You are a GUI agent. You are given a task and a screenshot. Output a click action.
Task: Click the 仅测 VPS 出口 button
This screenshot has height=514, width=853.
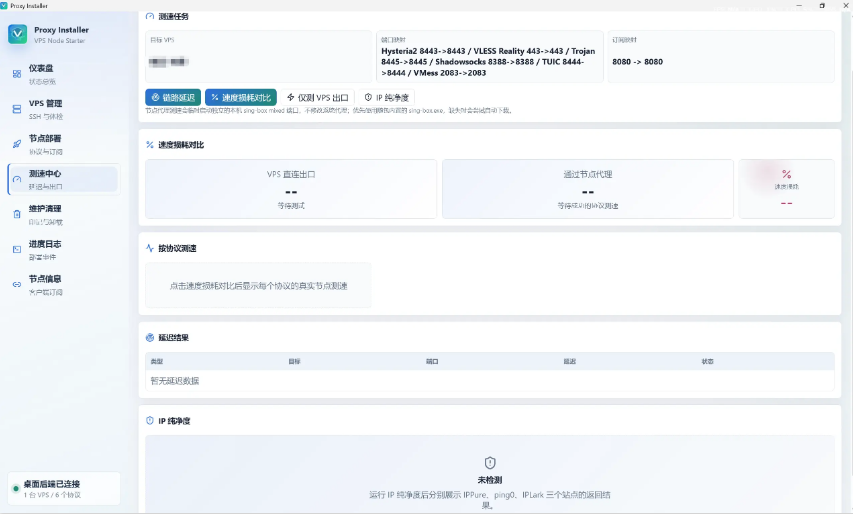(x=318, y=97)
